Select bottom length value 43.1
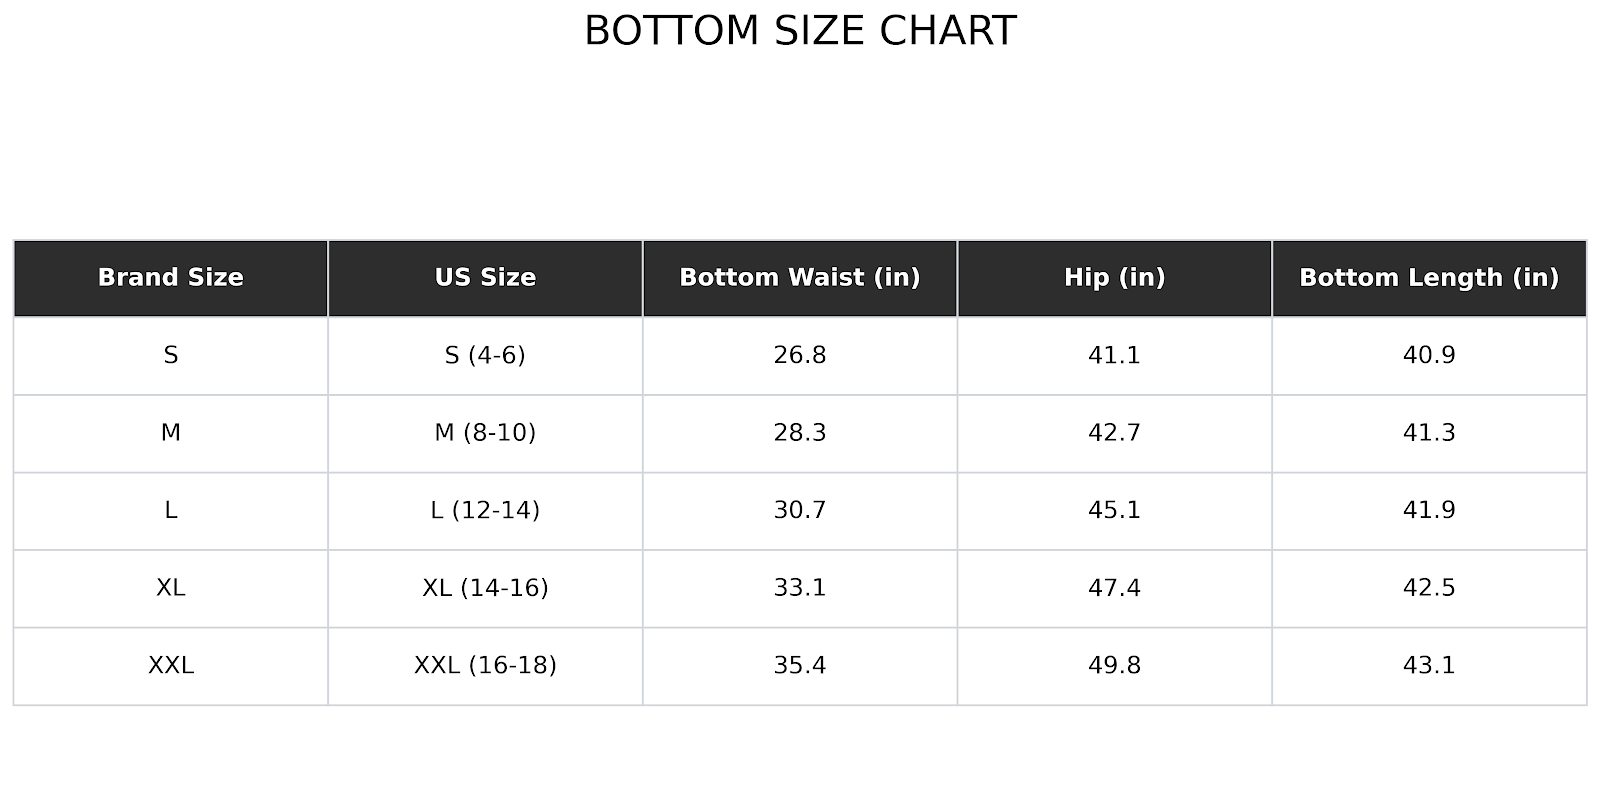Viewport: 1600px width, 793px height. pos(1429,665)
